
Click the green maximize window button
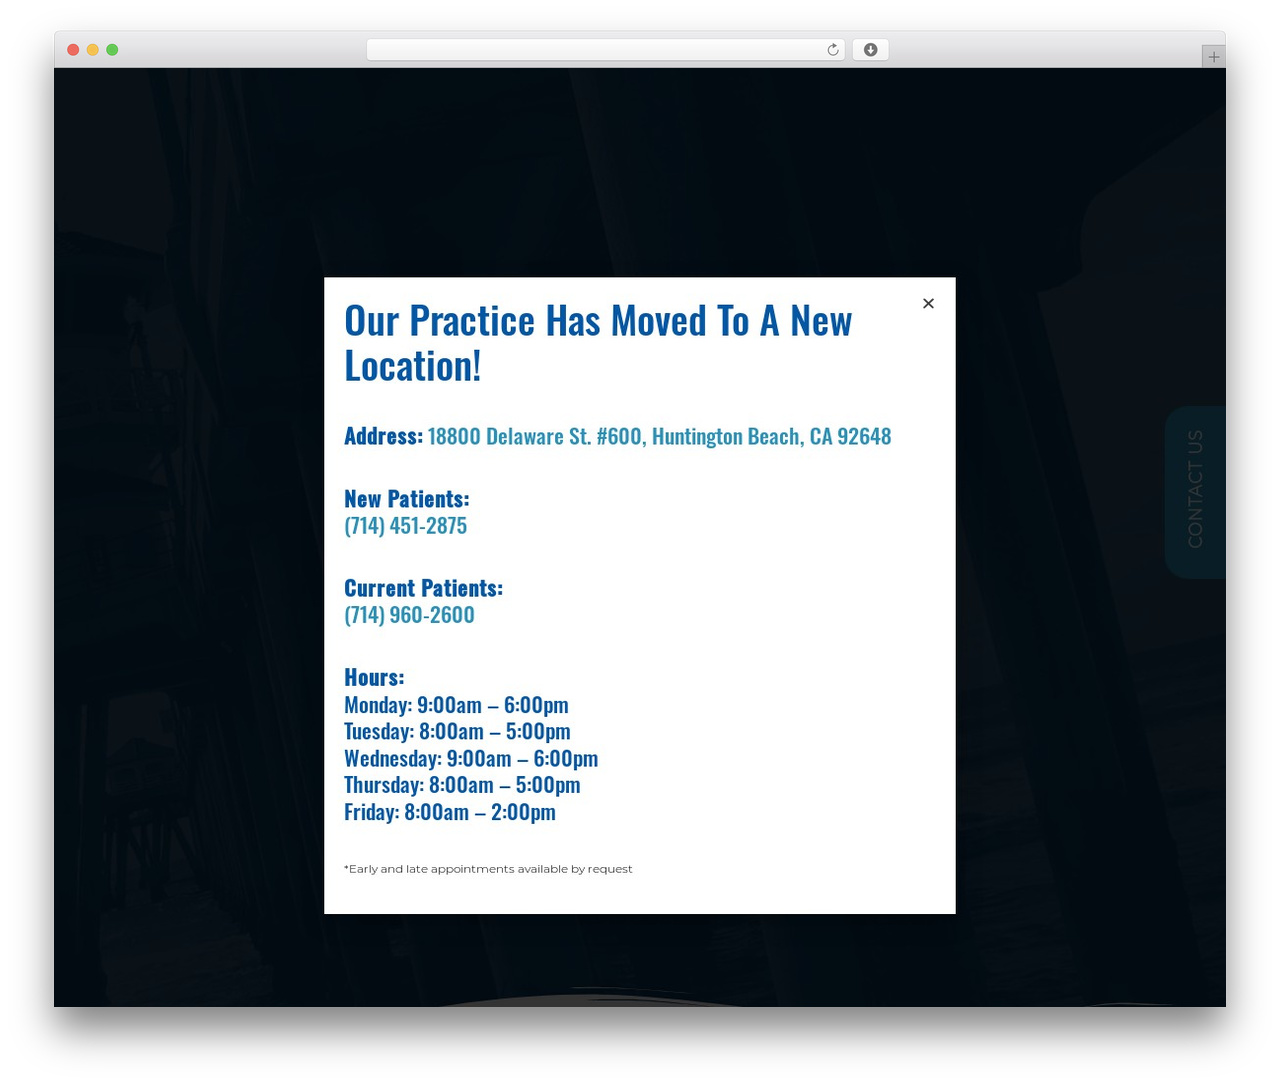tap(112, 50)
